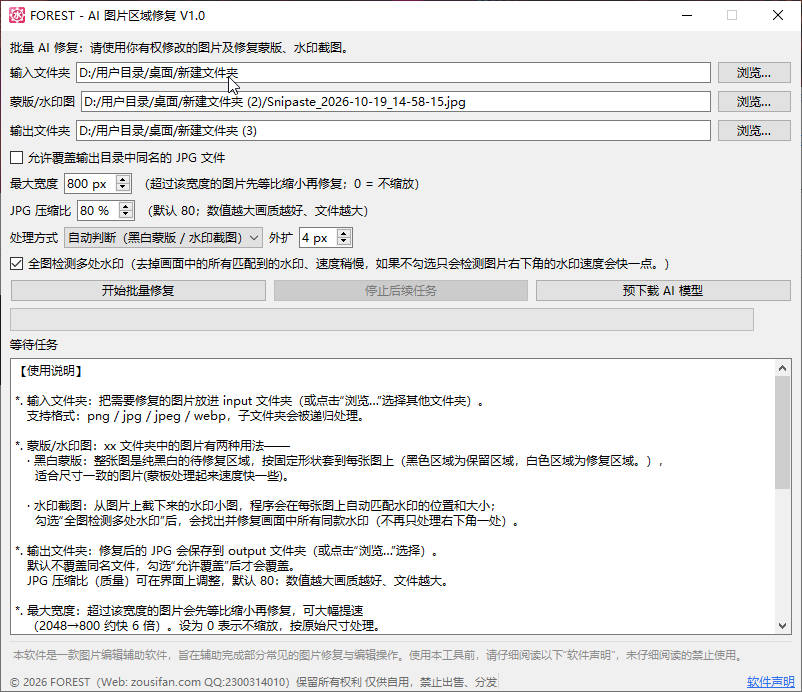Click the 黑白蒙版 explanation line

(x=345, y=461)
